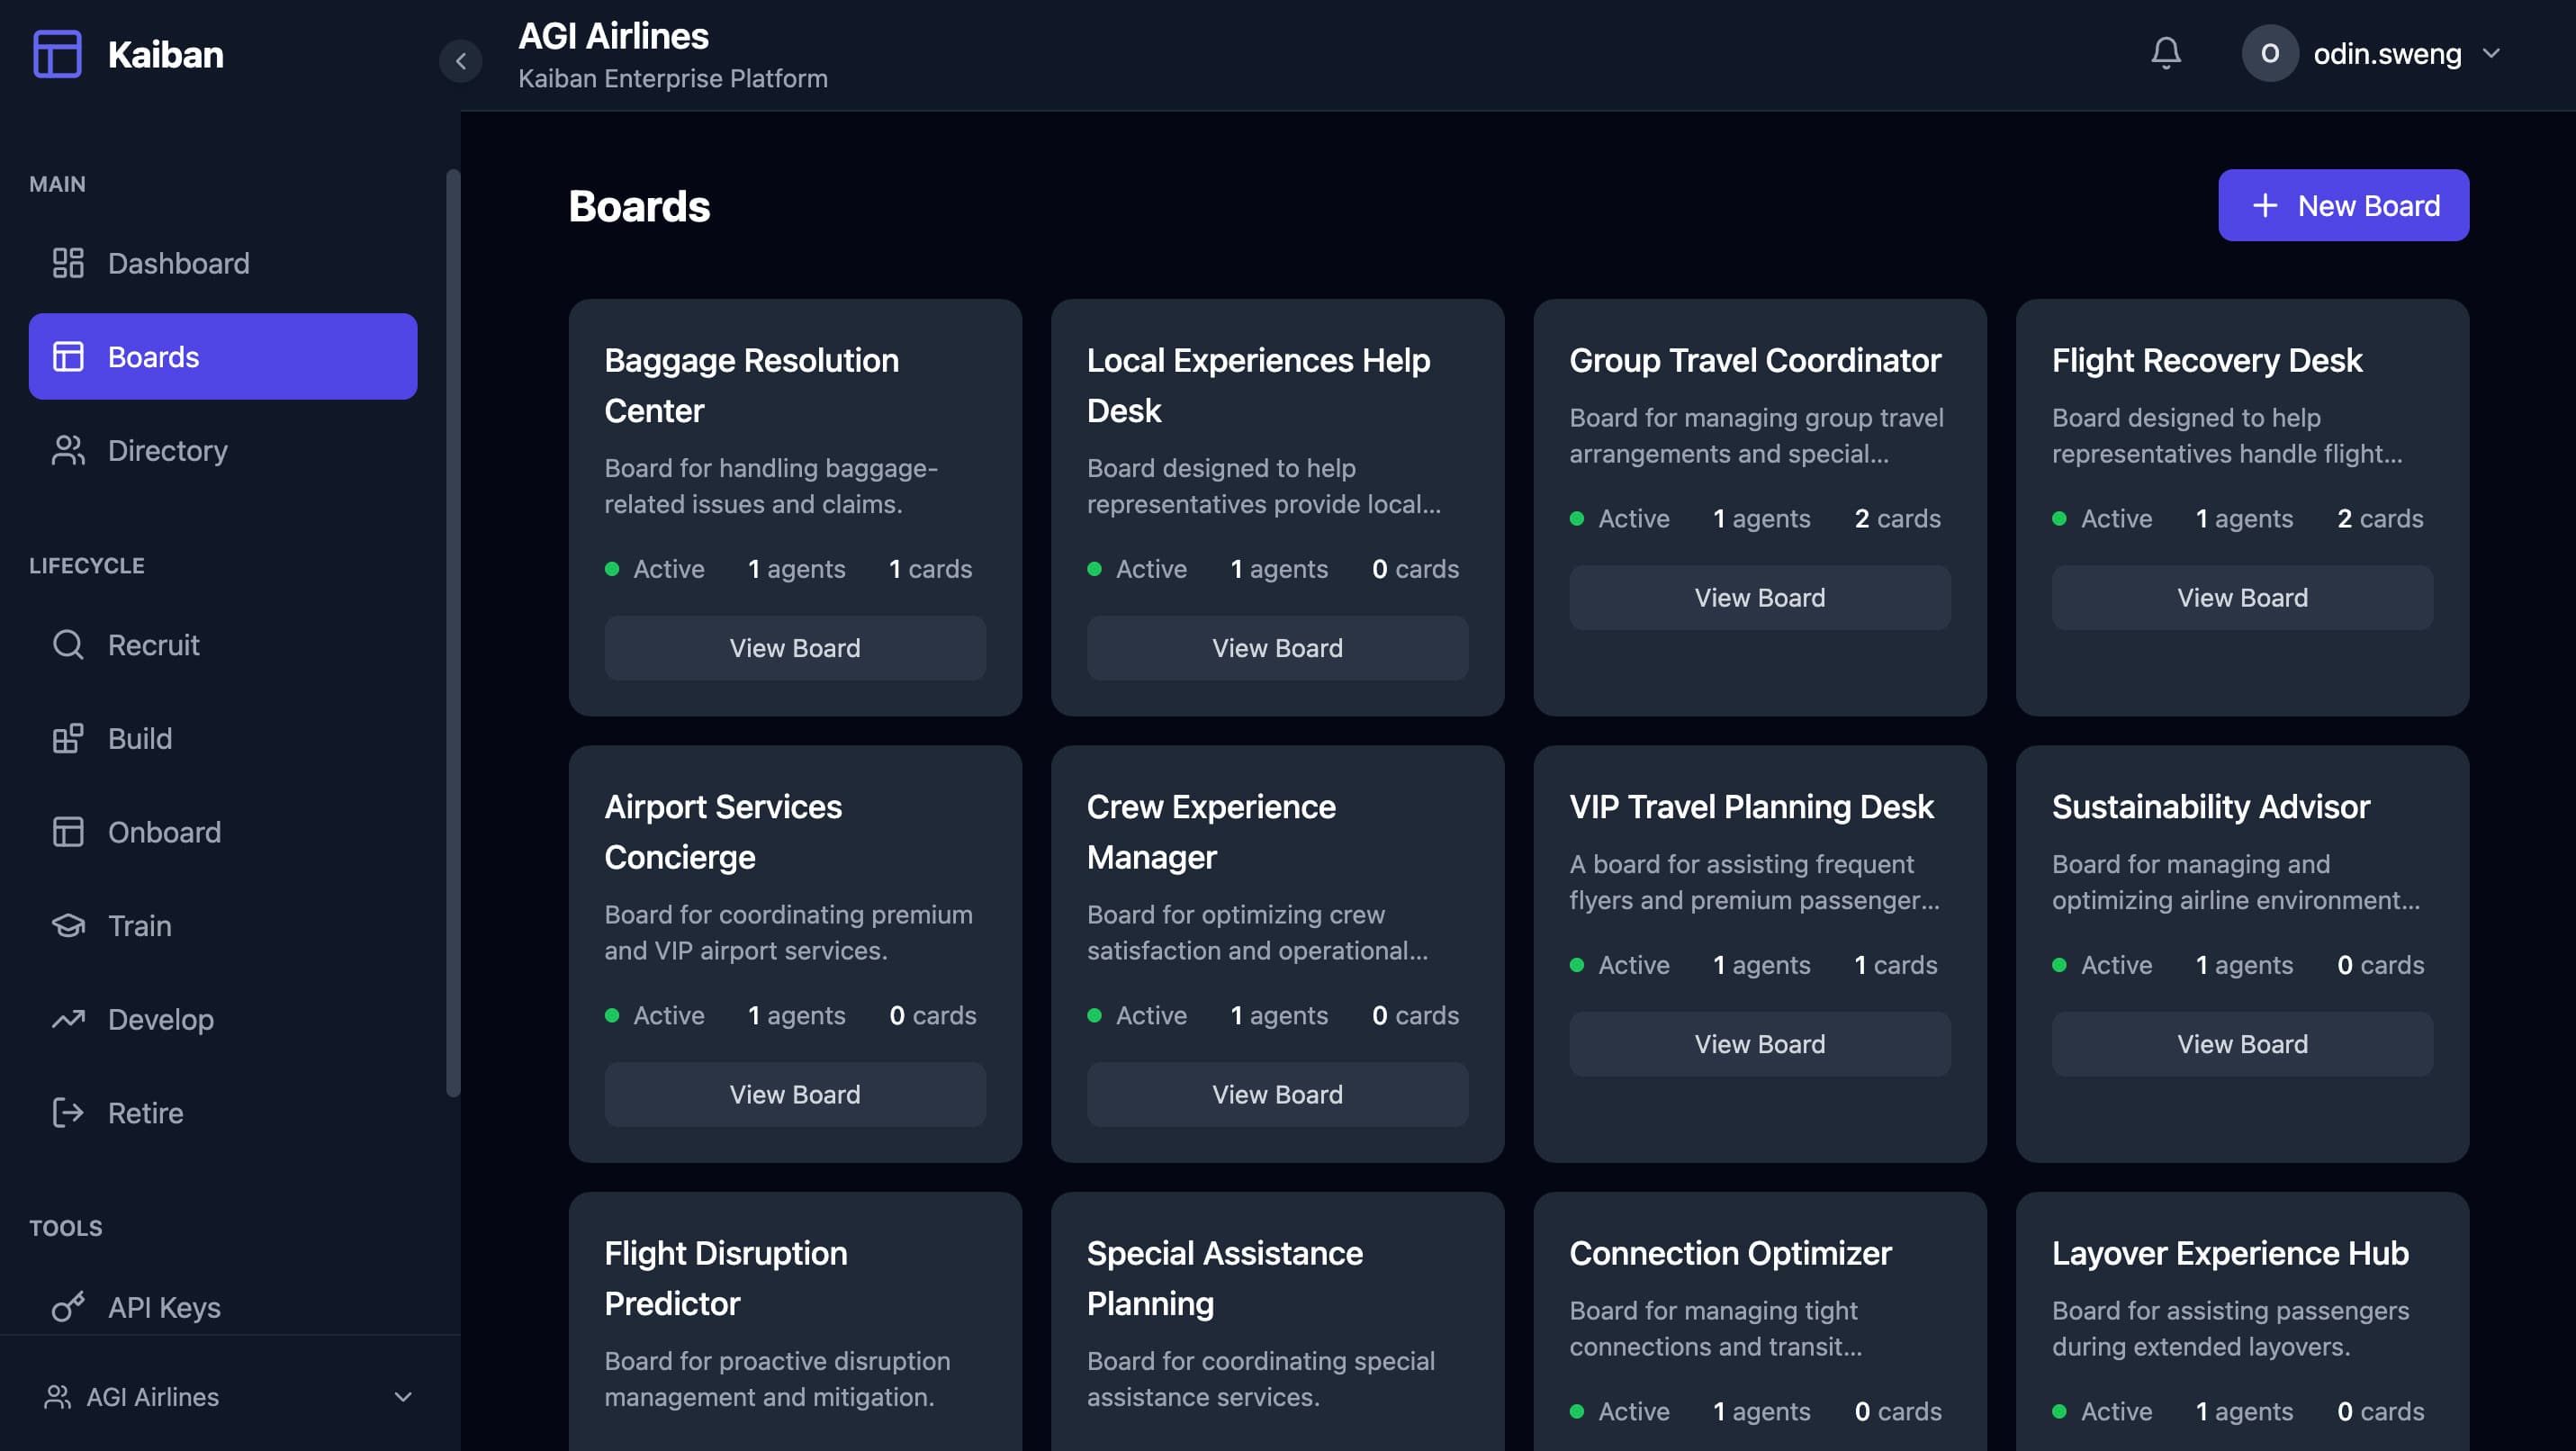The image size is (2576, 1451).
Task: View Board for Airport Services Concierge
Action: [x=795, y=1094]
